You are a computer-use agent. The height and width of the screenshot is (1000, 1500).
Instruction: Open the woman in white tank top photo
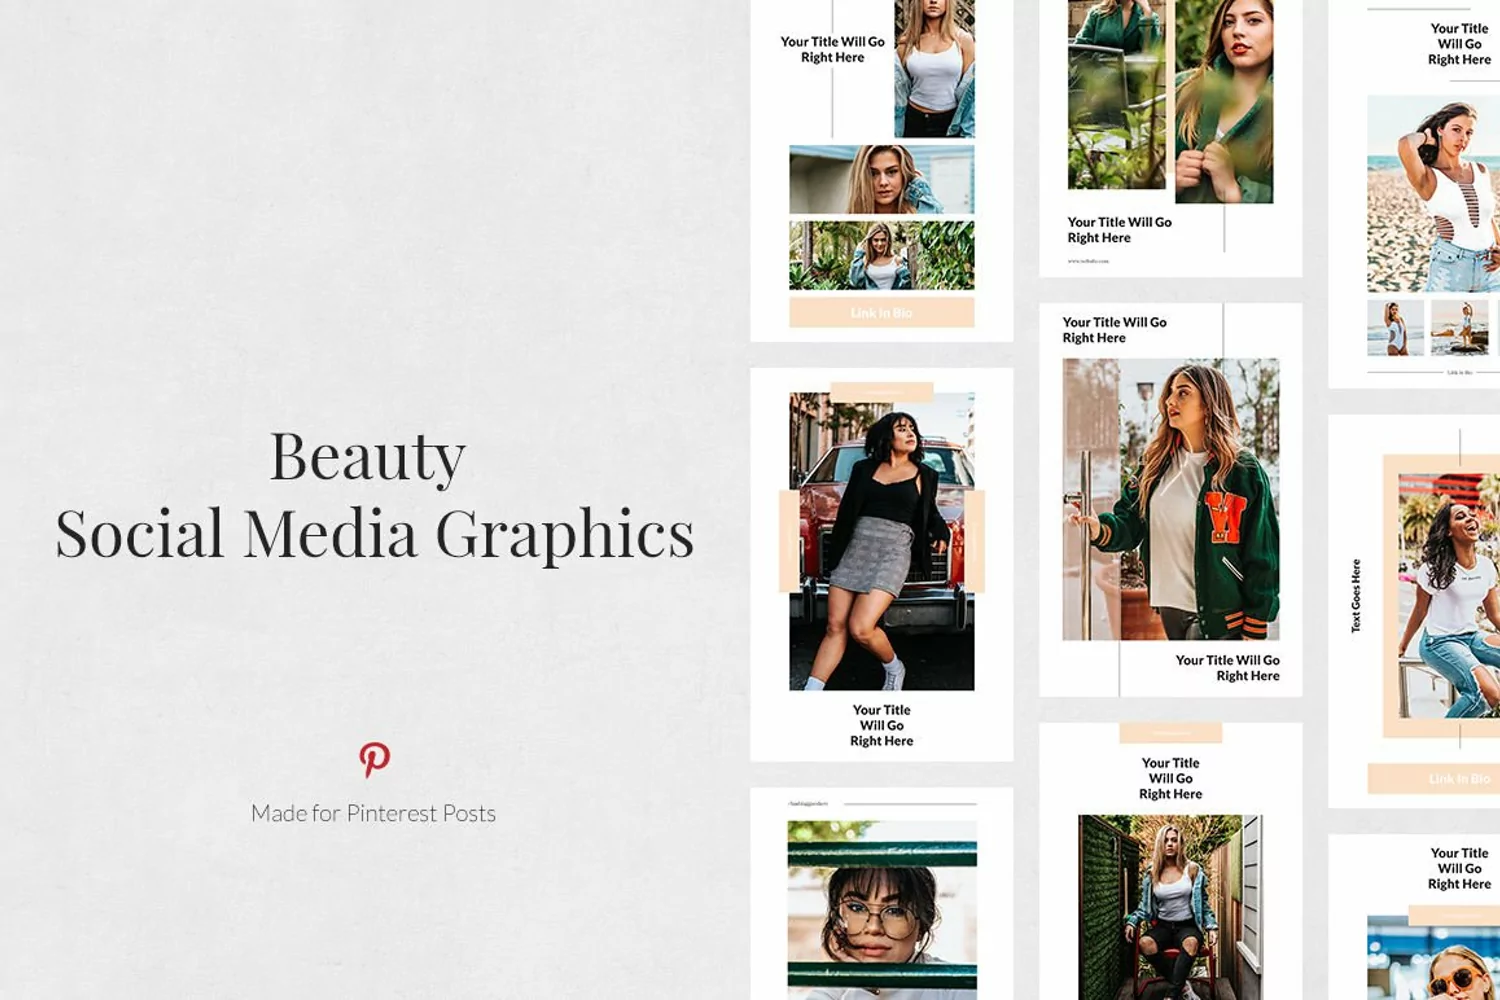point(934,68)
